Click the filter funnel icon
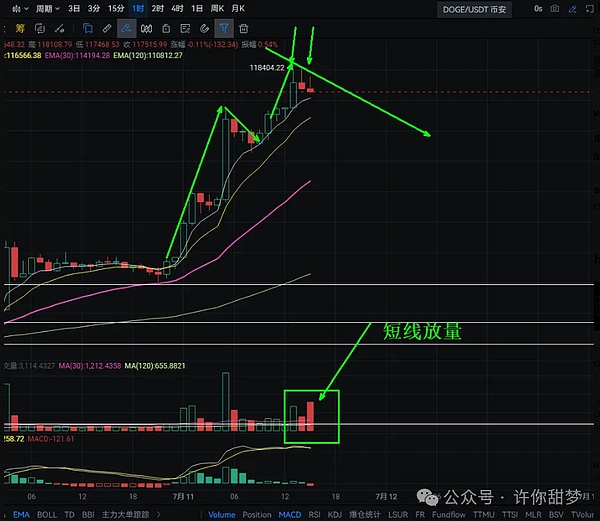 [x=224, y=28]
